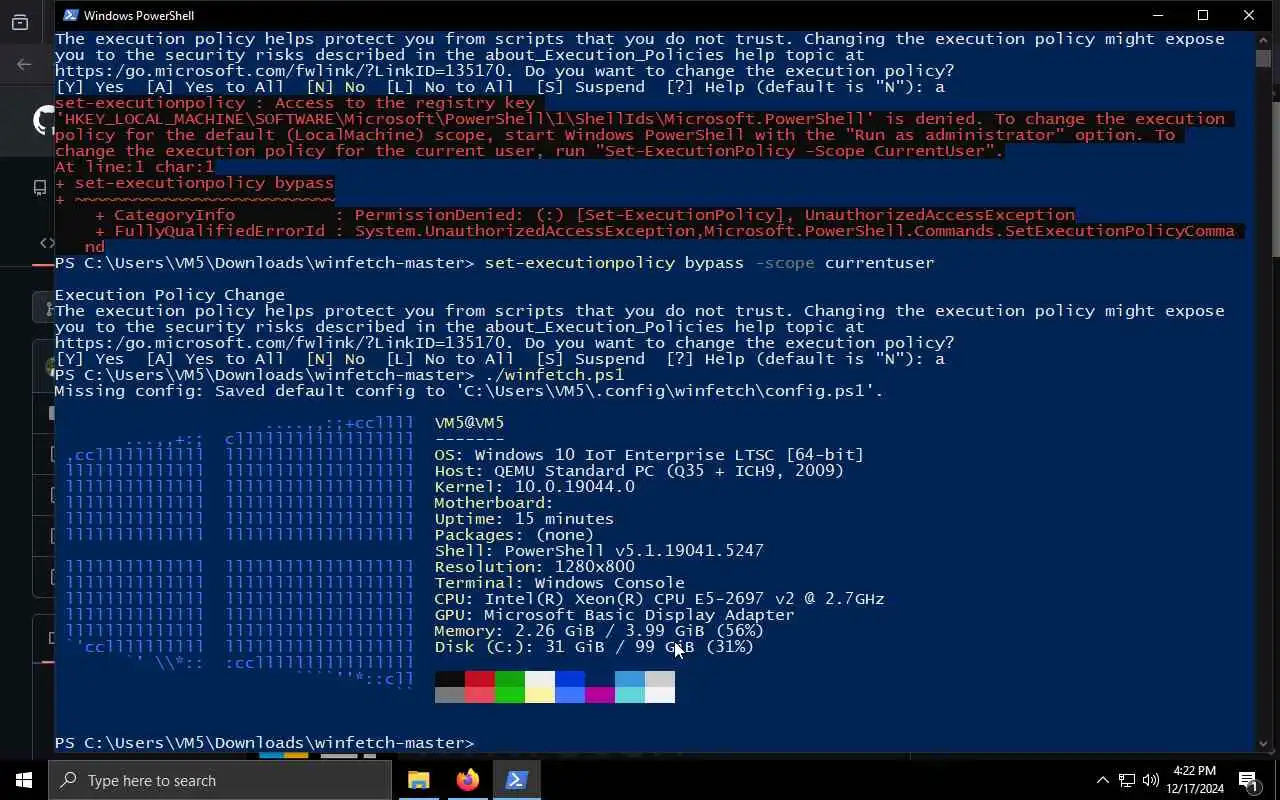Viewport: 1280px width, 800px height.
Task: Click the 'Terminal: Windows Console' line
Action: [559, 583]
